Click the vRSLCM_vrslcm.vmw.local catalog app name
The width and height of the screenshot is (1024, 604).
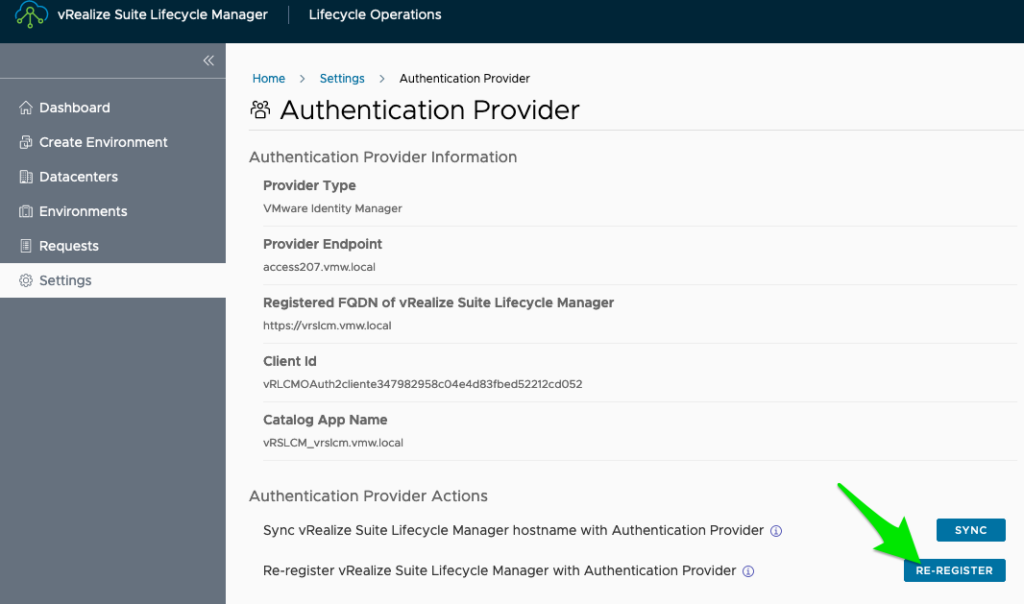point(333,443)
